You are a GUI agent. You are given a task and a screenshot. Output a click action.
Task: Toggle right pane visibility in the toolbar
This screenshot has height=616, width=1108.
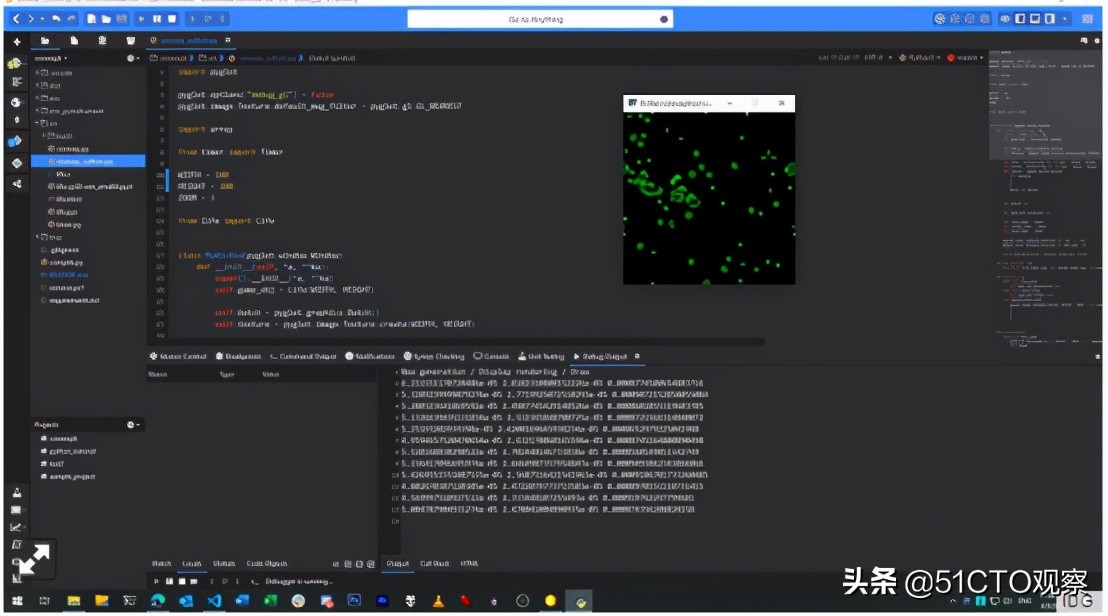(1050, 19)
